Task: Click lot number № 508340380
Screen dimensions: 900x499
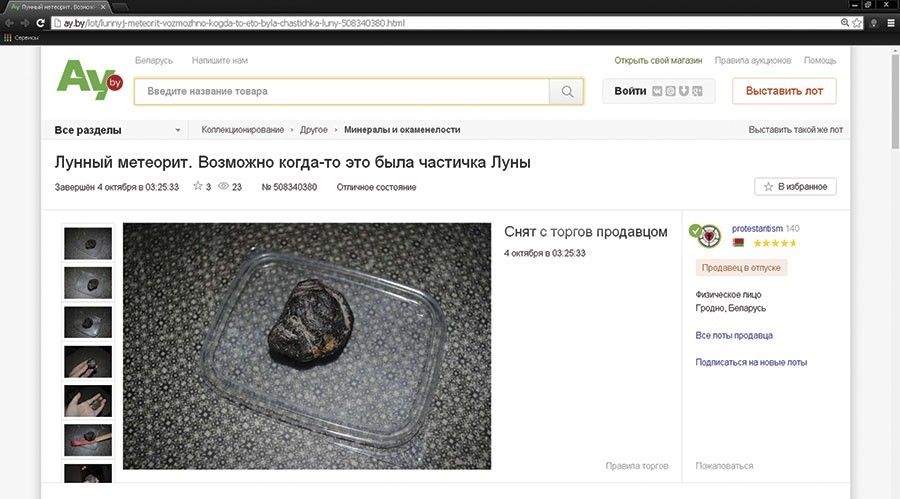Action: click(x=289, y=187)
